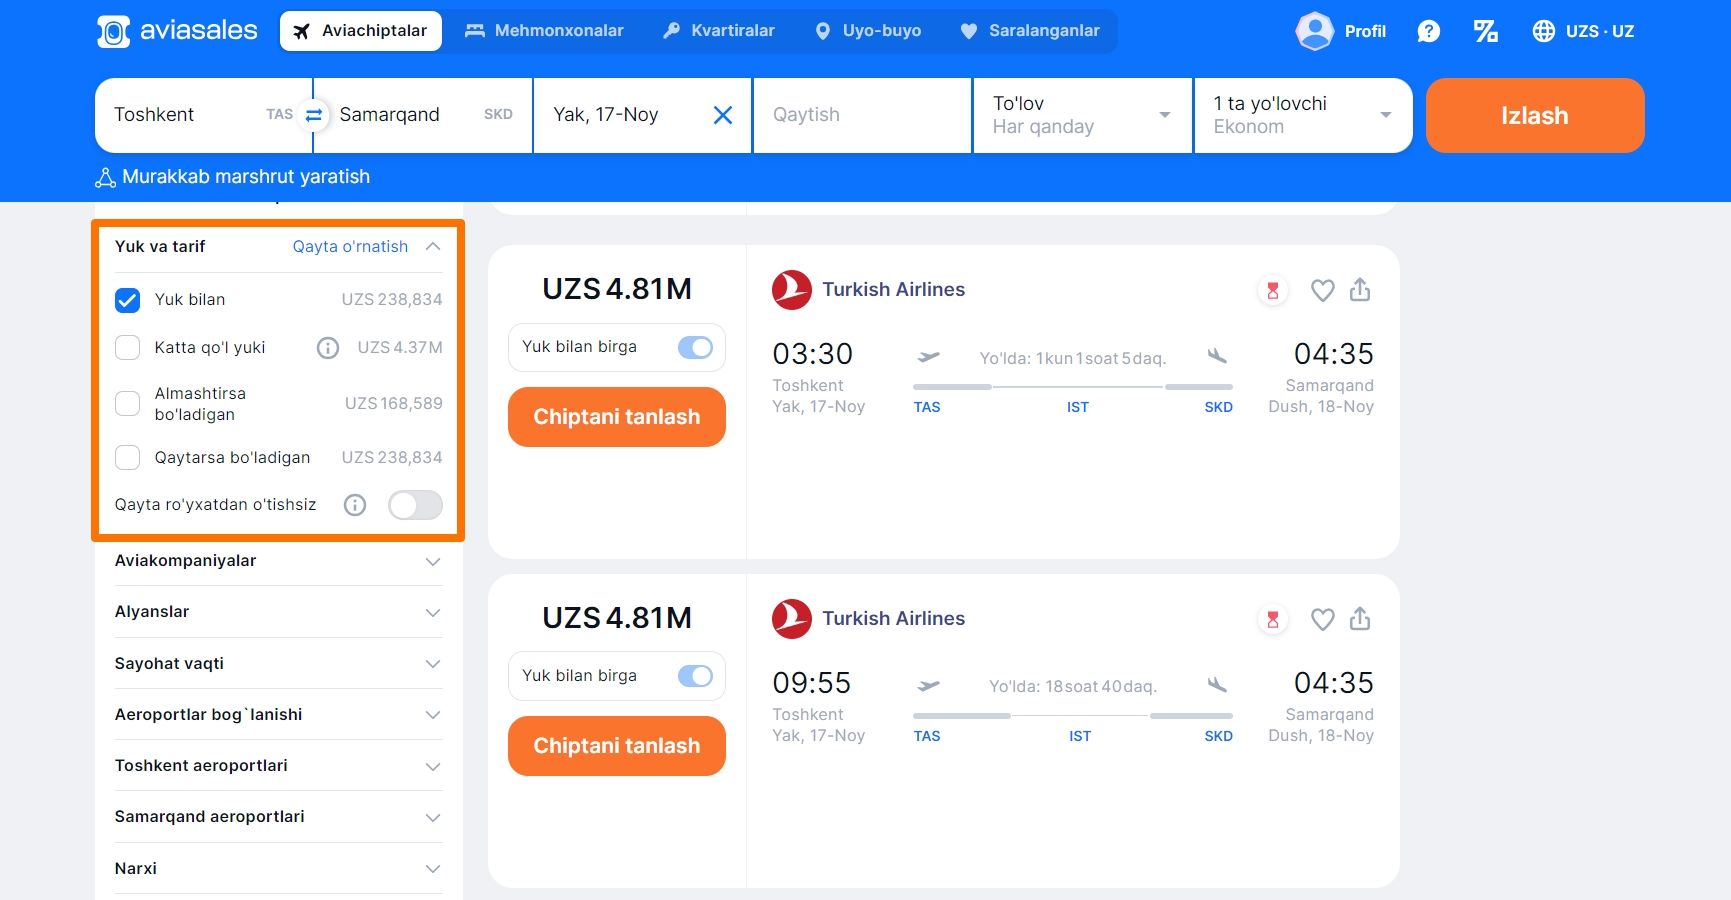Click Yo'lda: 18 soat 40 daq. duration text
This screenshot has height=900, width=1731.
(1073, 687)
